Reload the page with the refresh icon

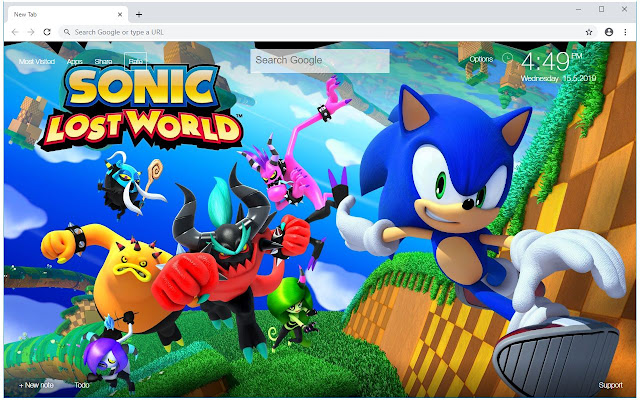coord(47,32)
